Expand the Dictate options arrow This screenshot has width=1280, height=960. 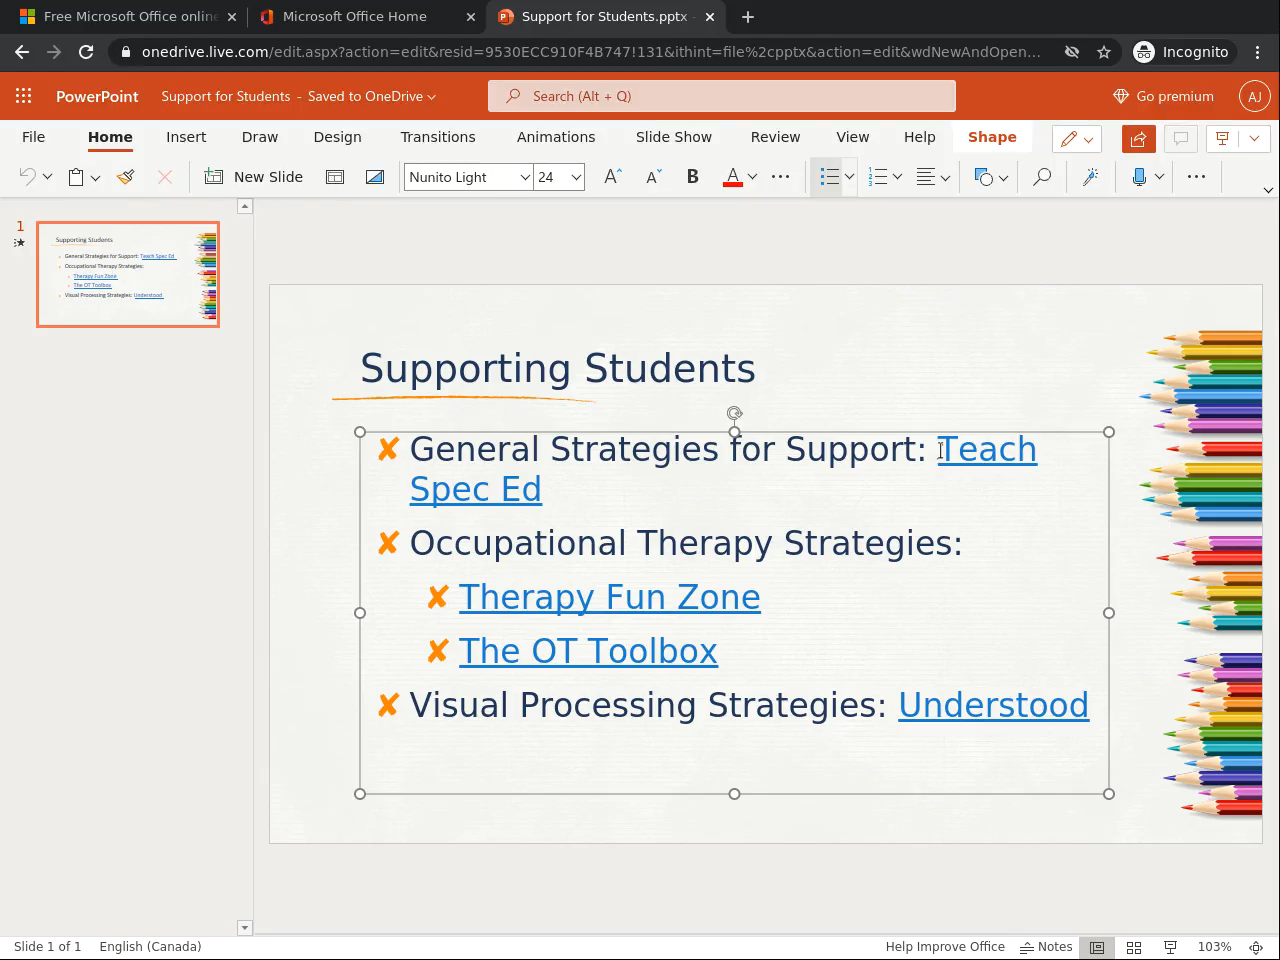point(1159,177)
